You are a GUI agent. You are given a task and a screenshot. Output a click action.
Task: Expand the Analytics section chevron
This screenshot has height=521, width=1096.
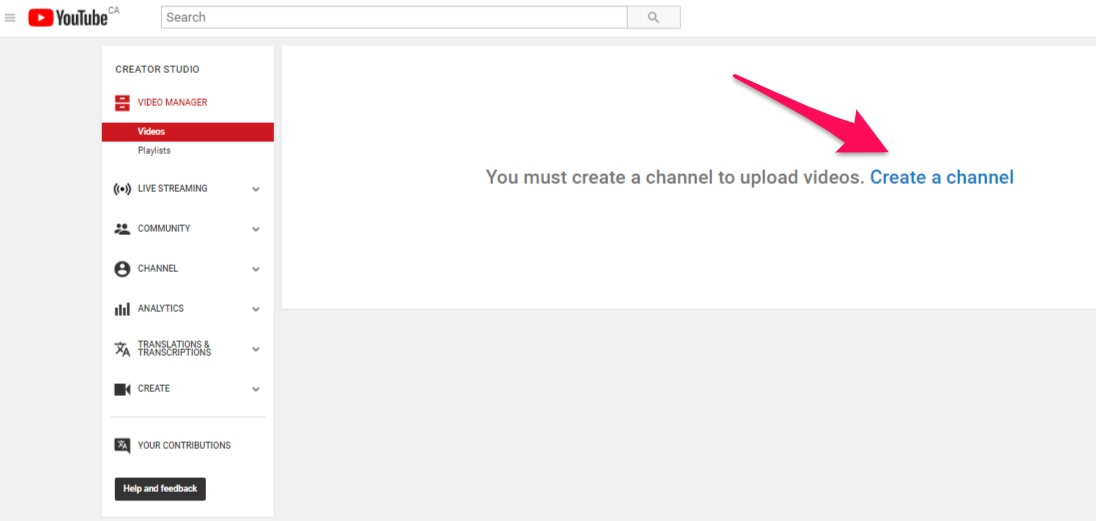point(256,309)
